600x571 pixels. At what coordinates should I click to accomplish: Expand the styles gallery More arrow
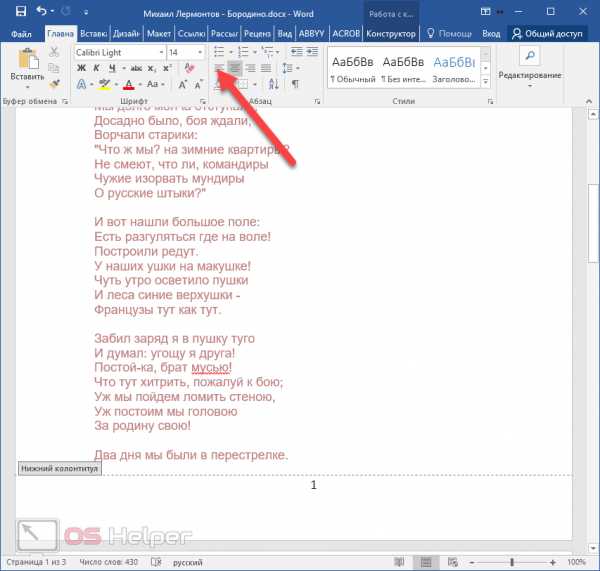pyautogui.click(x=486, y=81)
